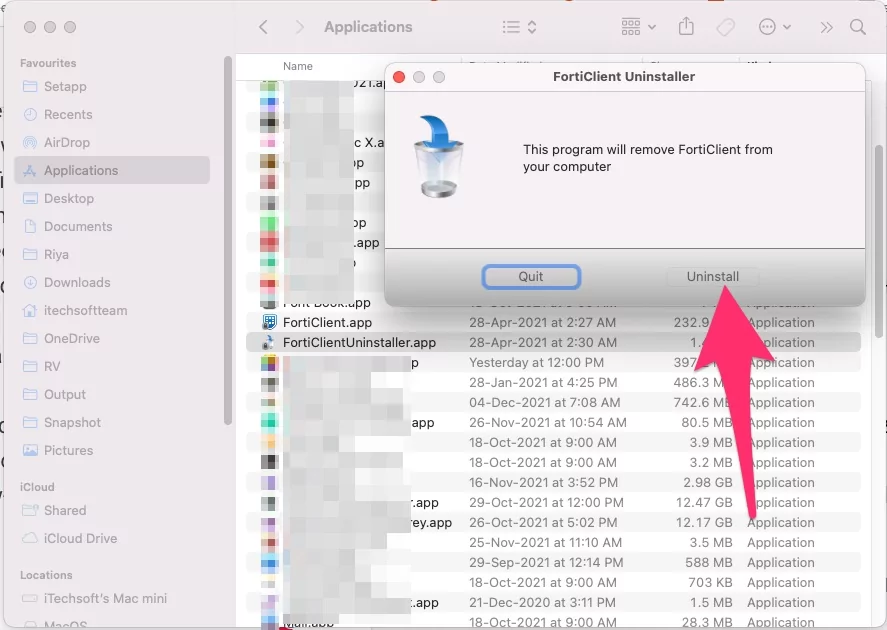
Task: Click date "Yesterday at 12:00 PM"
Action: [x=536, y=363]
